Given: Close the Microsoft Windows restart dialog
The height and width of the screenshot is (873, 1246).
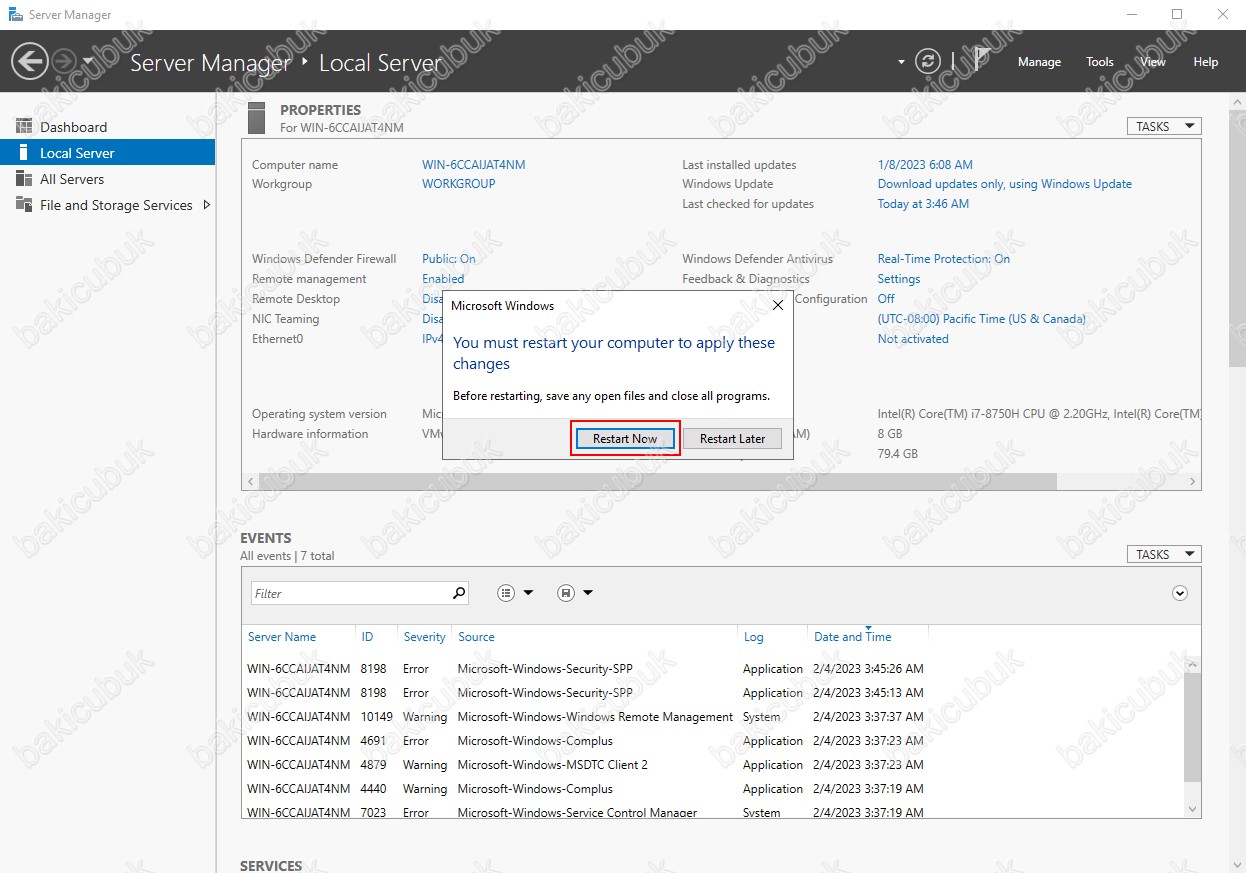Looking at the screenshot, I should [x=779, y=305].
